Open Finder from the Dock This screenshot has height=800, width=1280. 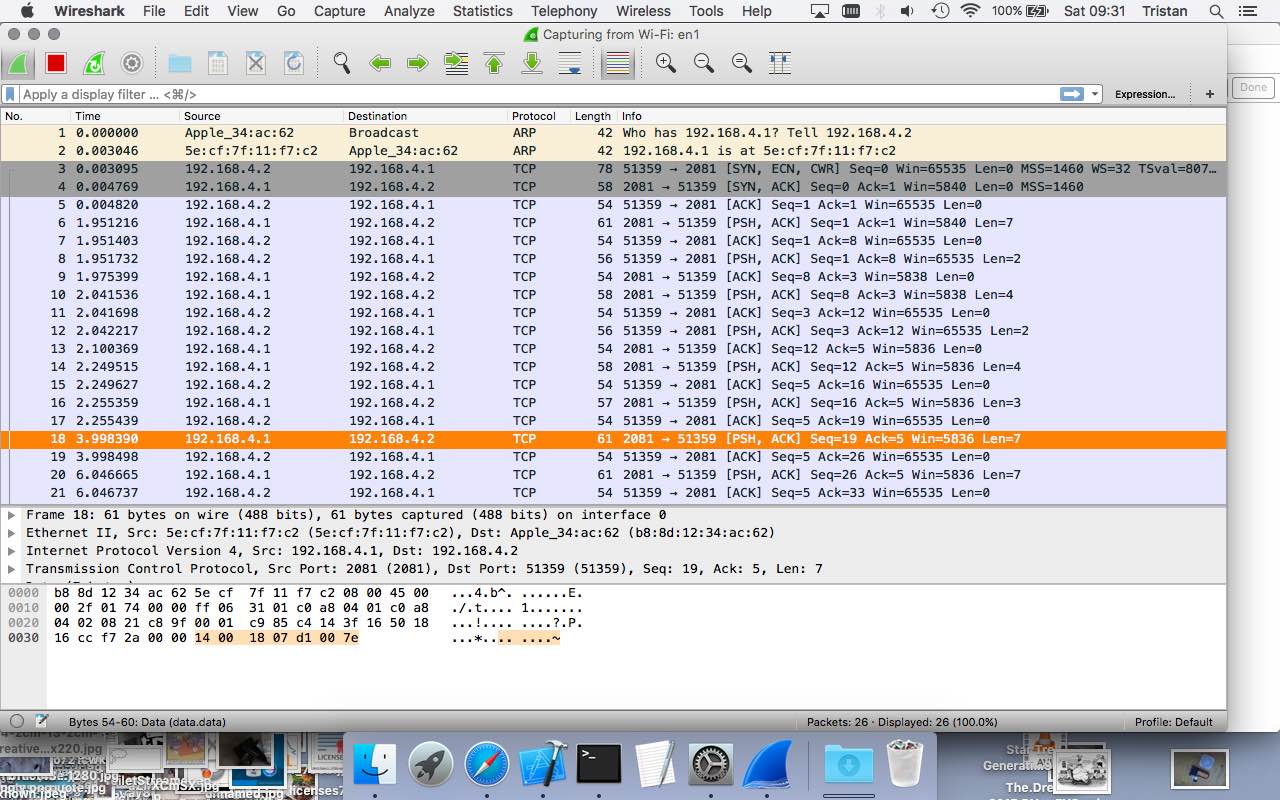tap(377, 766)
